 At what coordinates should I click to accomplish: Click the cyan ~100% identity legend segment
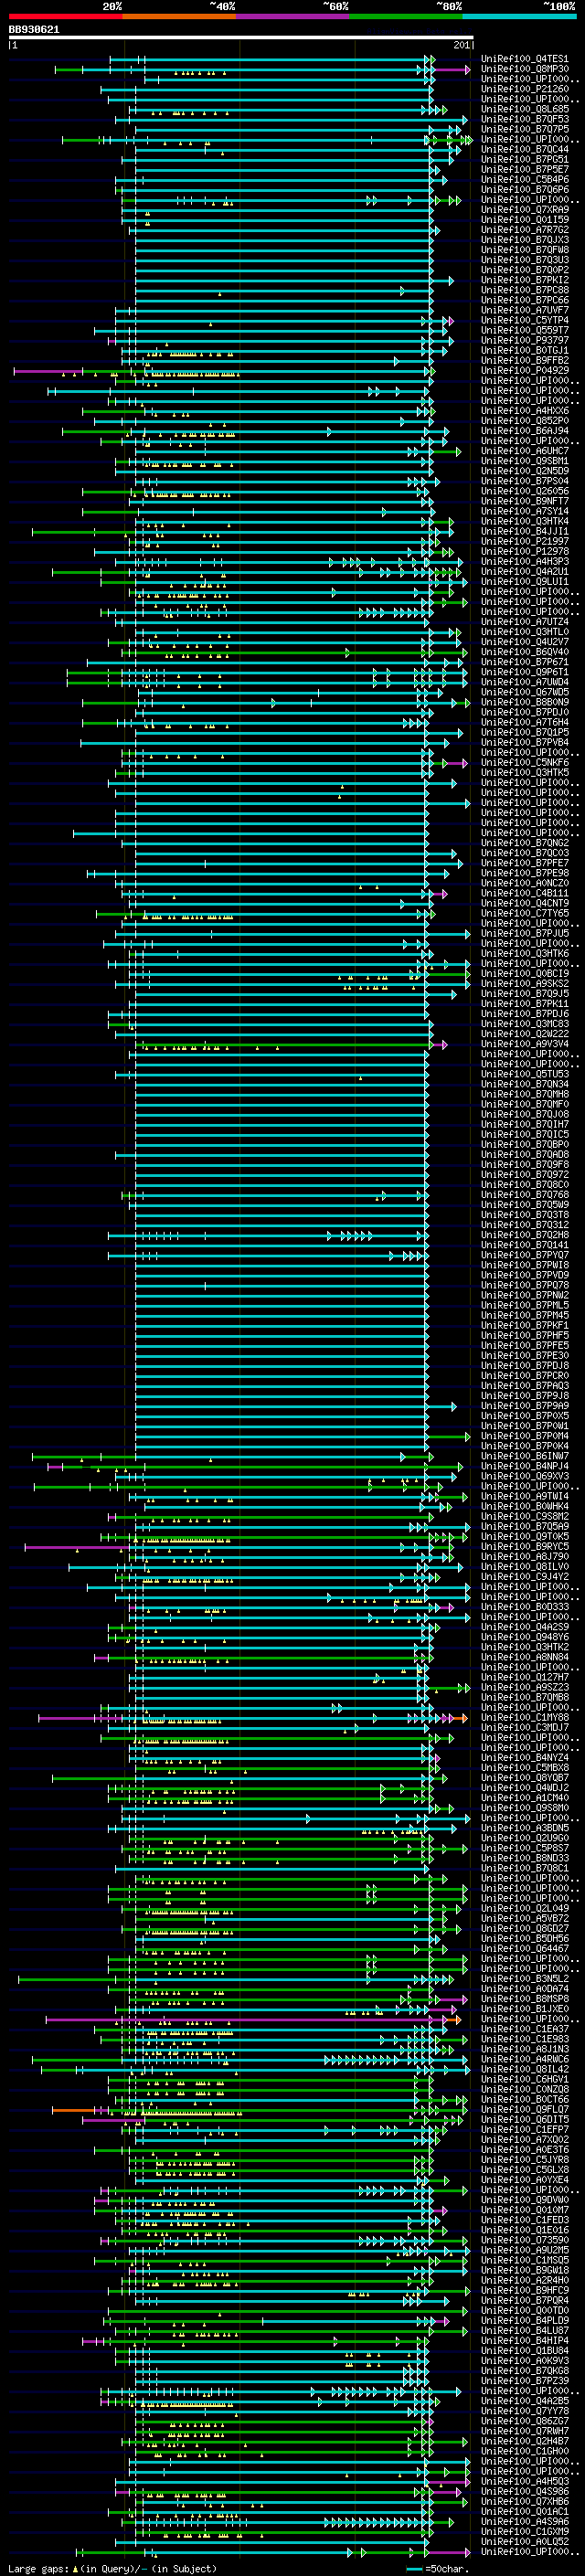tap(519, 17)
